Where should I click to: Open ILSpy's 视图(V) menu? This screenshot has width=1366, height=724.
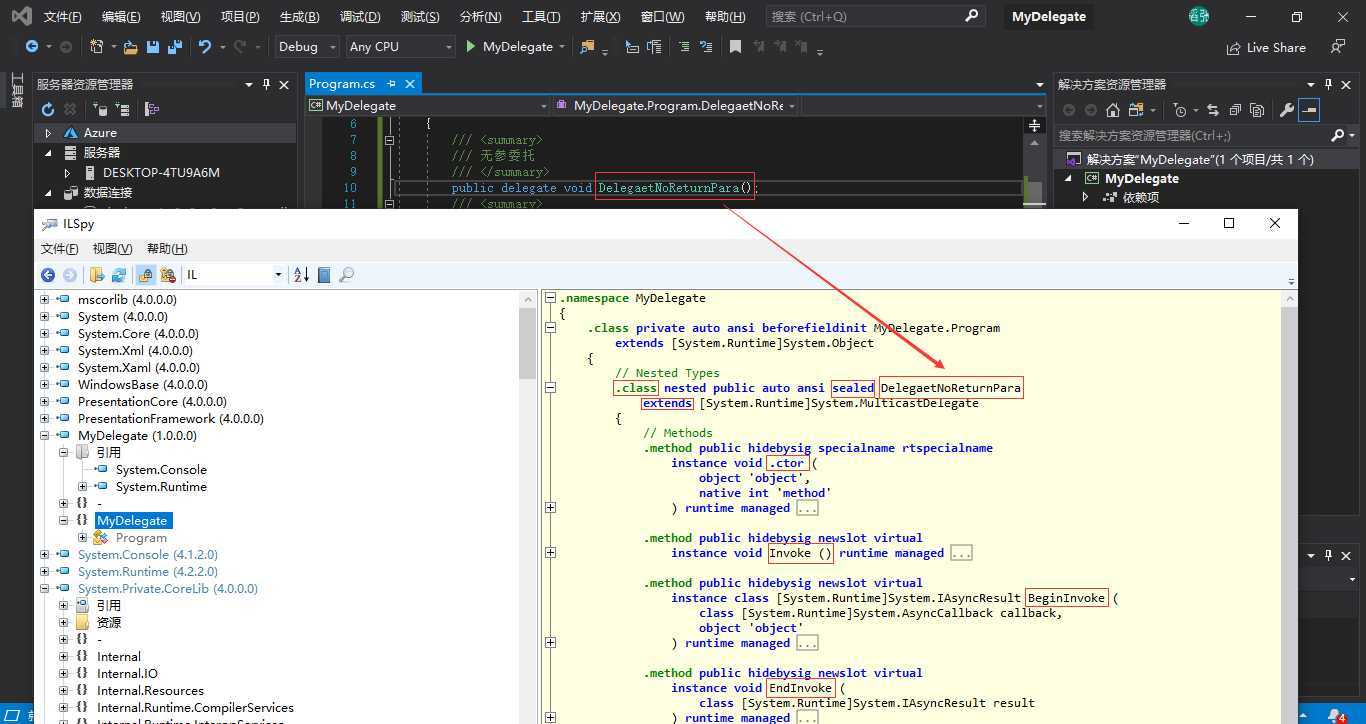pyautogui.click(x=112, y=249)
